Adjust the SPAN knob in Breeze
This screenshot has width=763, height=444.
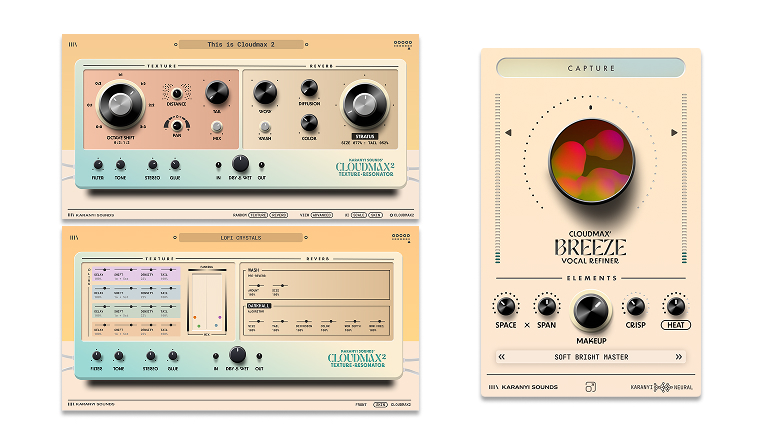pyautogui.click(x=546, y=306)
